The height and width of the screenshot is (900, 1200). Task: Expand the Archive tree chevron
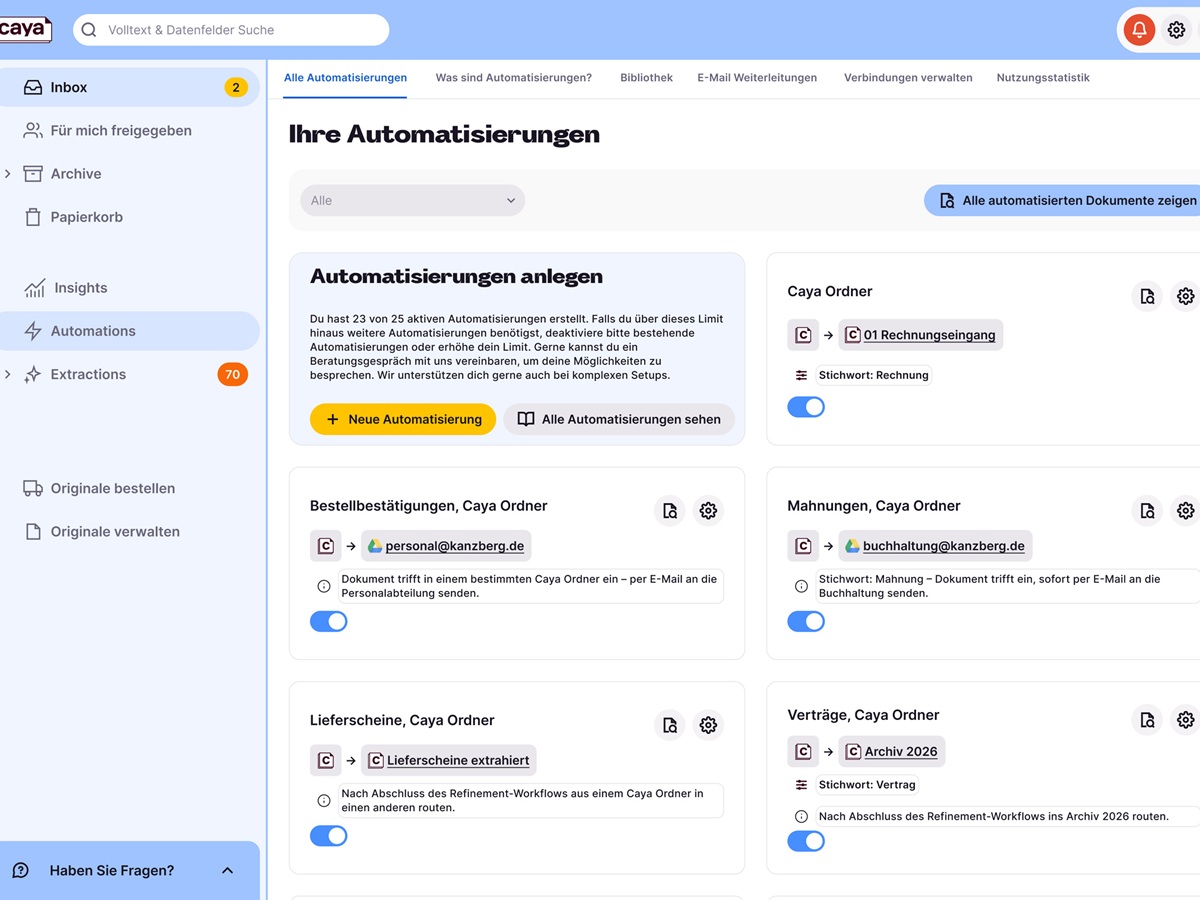point(8,174)
